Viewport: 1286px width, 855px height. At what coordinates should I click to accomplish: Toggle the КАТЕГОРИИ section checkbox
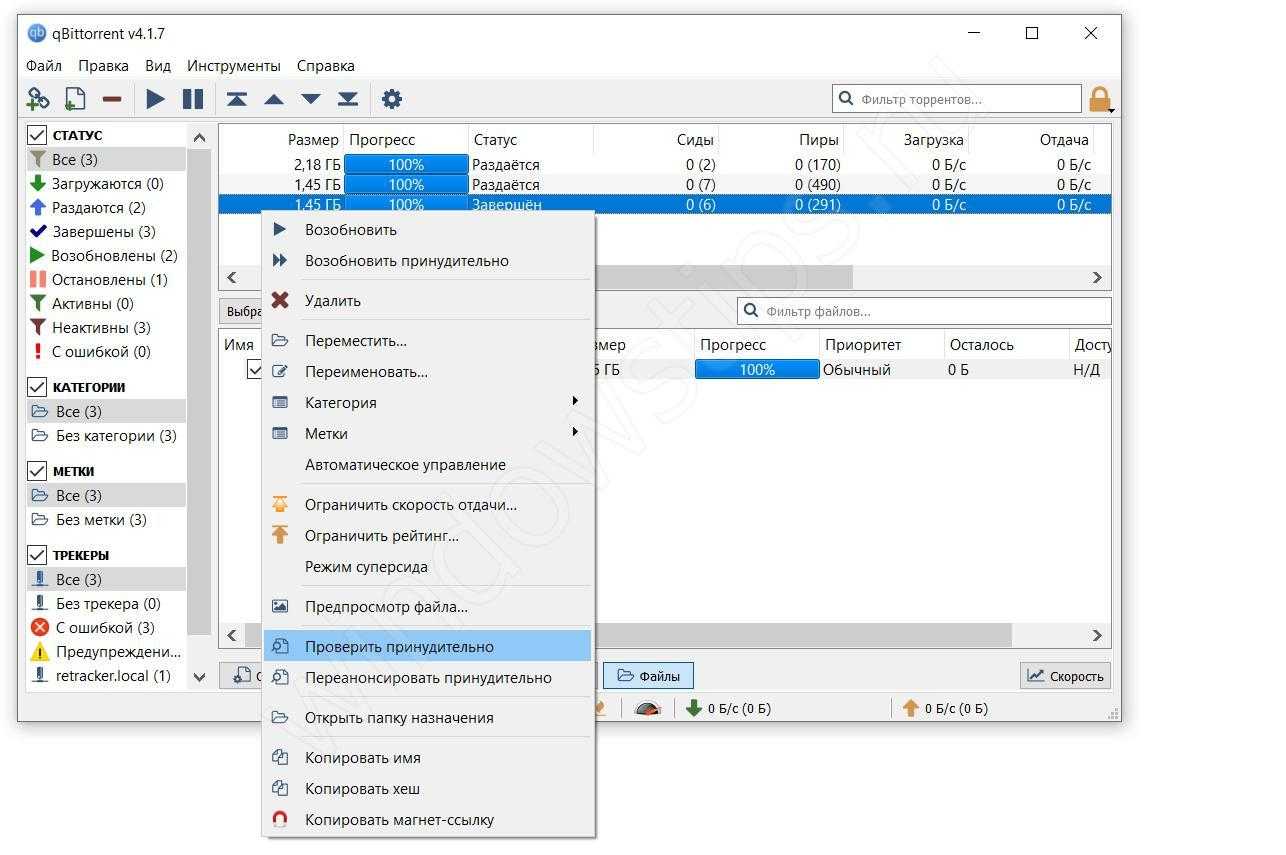37,387
